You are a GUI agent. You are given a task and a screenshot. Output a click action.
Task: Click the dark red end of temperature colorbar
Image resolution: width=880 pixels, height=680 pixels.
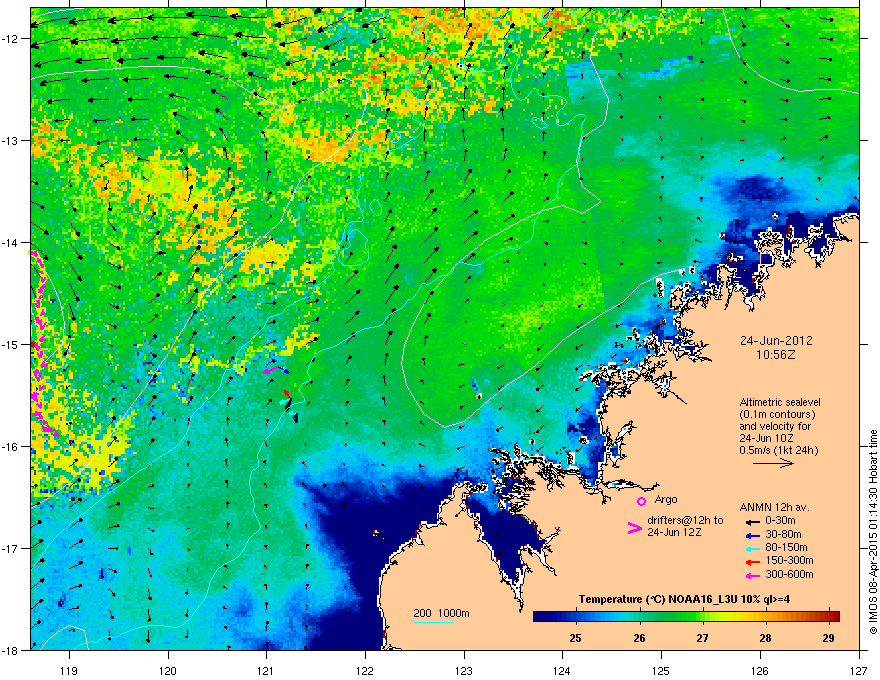(x=835, y=616)
